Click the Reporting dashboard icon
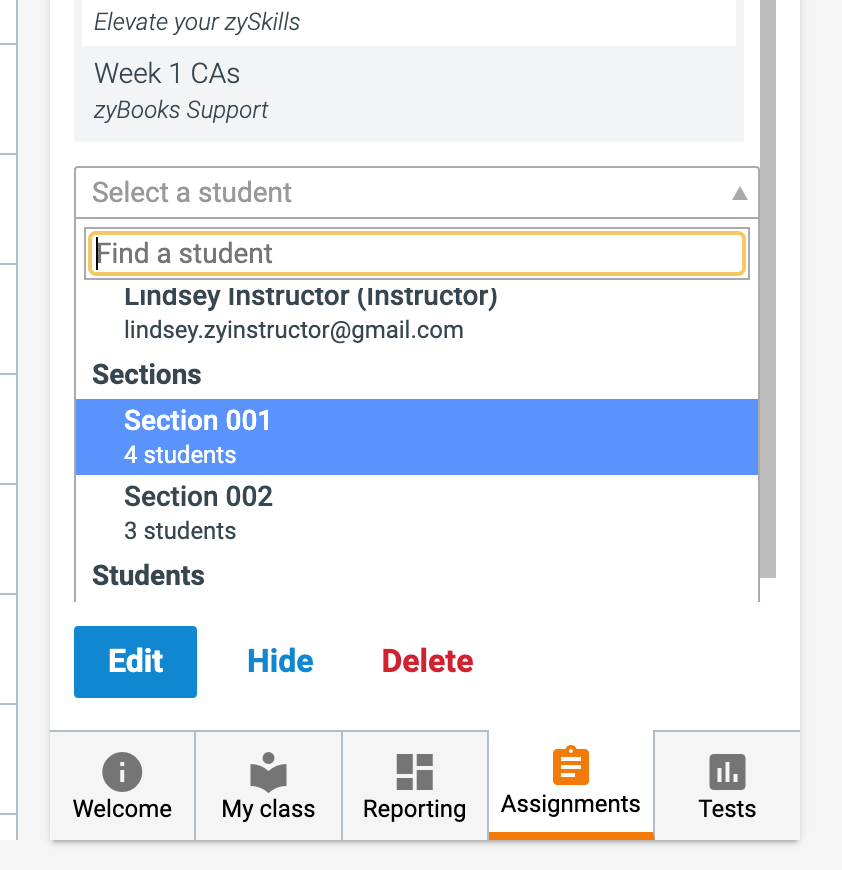The height and width of the screenshot is (870, 842). (414, 772)
